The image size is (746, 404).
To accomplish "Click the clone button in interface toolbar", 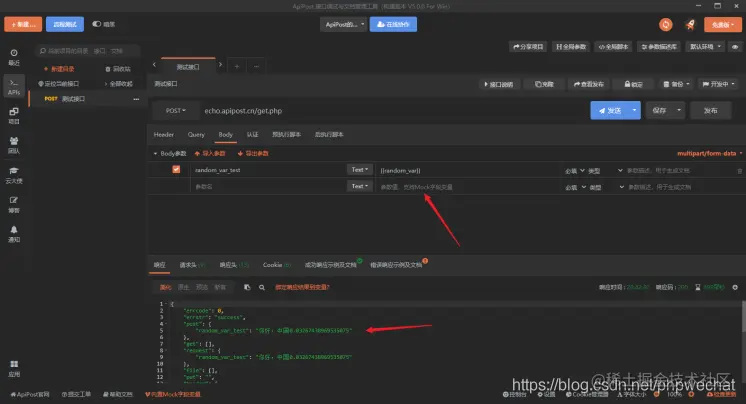I will point(544,84).
